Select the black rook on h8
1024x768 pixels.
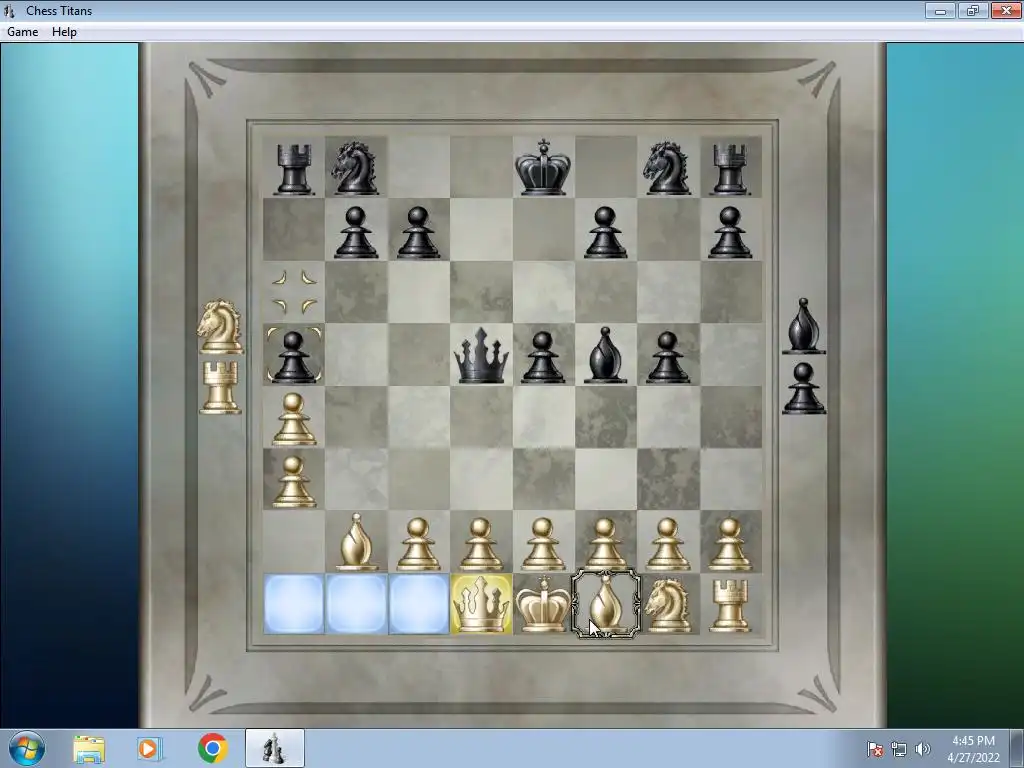coord(729,168)
